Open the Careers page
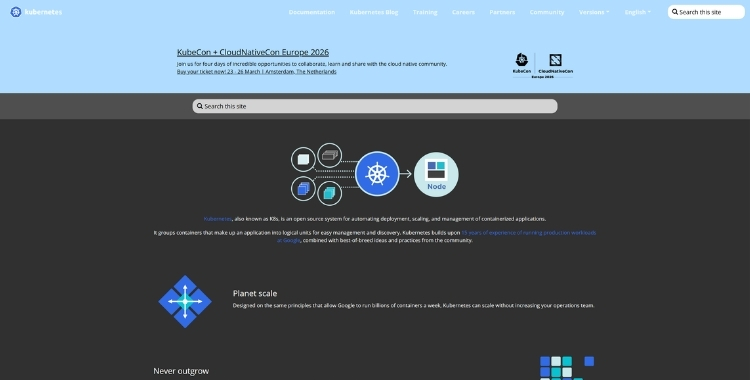Viewport: 750px width, 380px height. click(463, 12)
